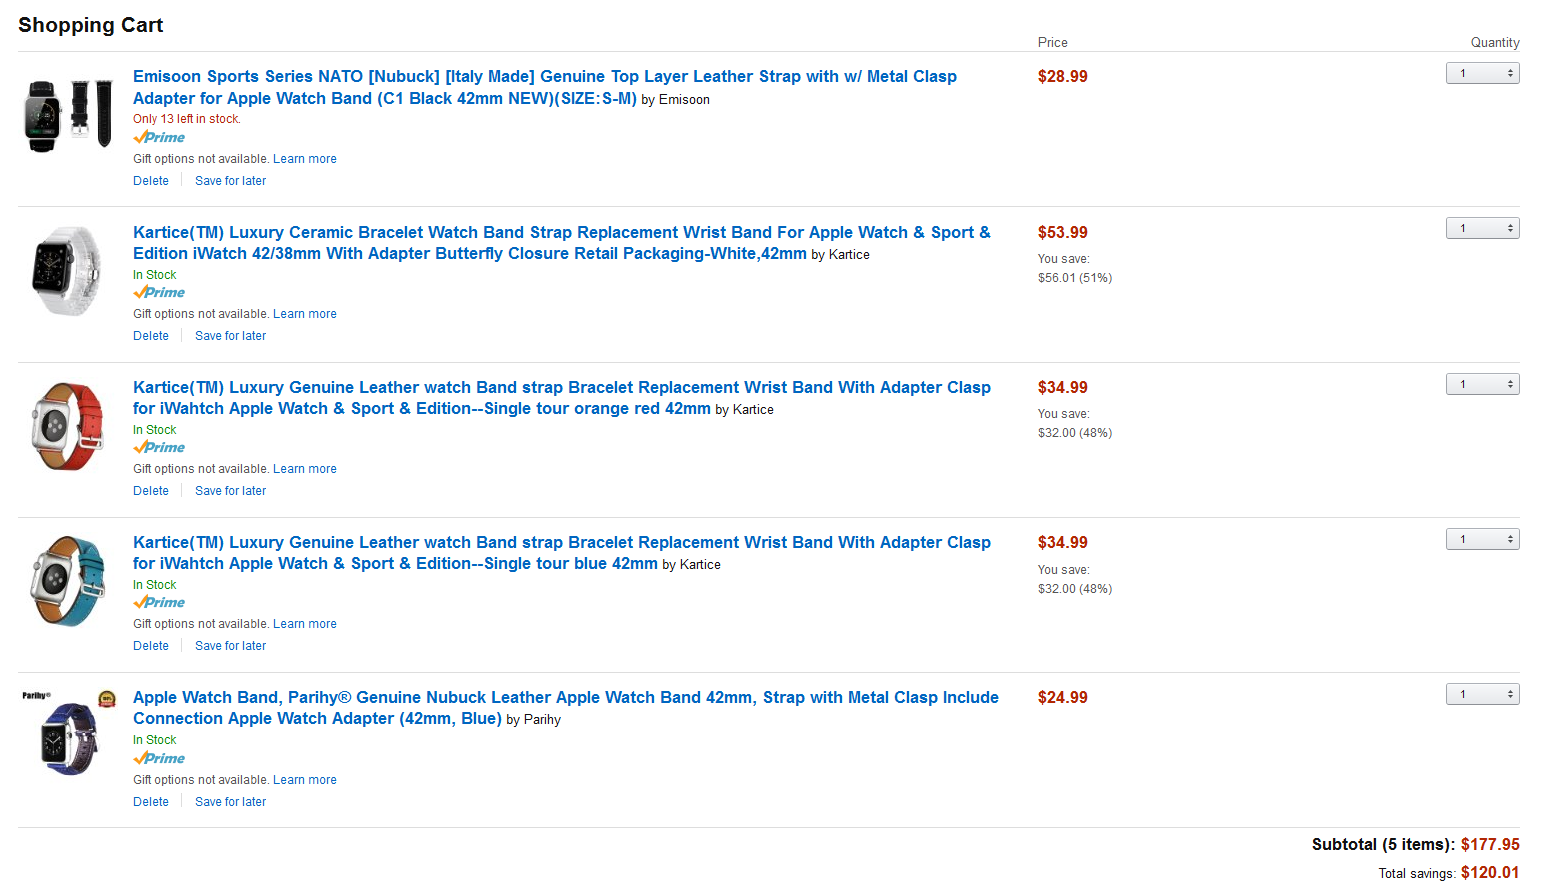Click the Prime badge under the Emisoon strap
The width and height of the screenshot is (1563, 891).
pos(159,138)
